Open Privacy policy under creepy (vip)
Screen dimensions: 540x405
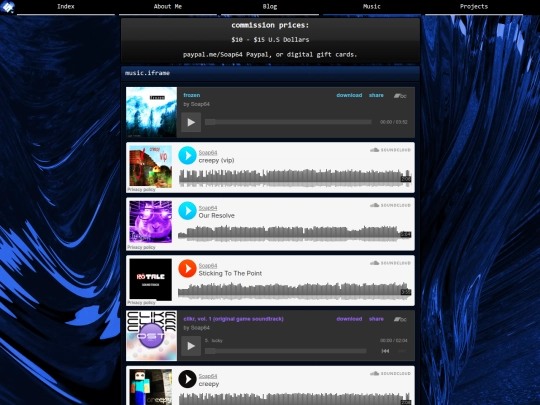(x=141, y=189)
